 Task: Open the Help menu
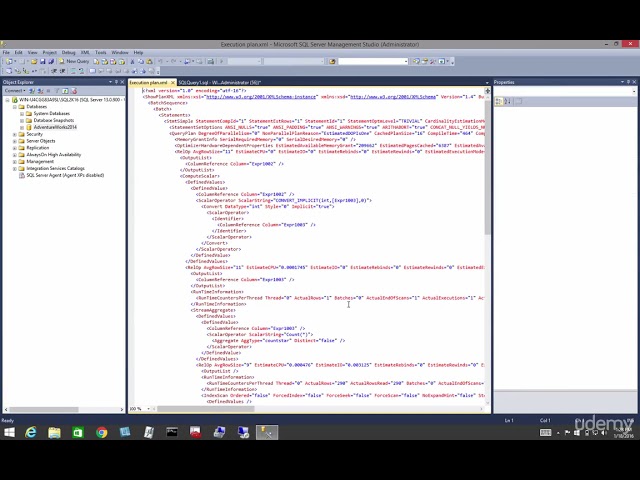tap(138, 53)
